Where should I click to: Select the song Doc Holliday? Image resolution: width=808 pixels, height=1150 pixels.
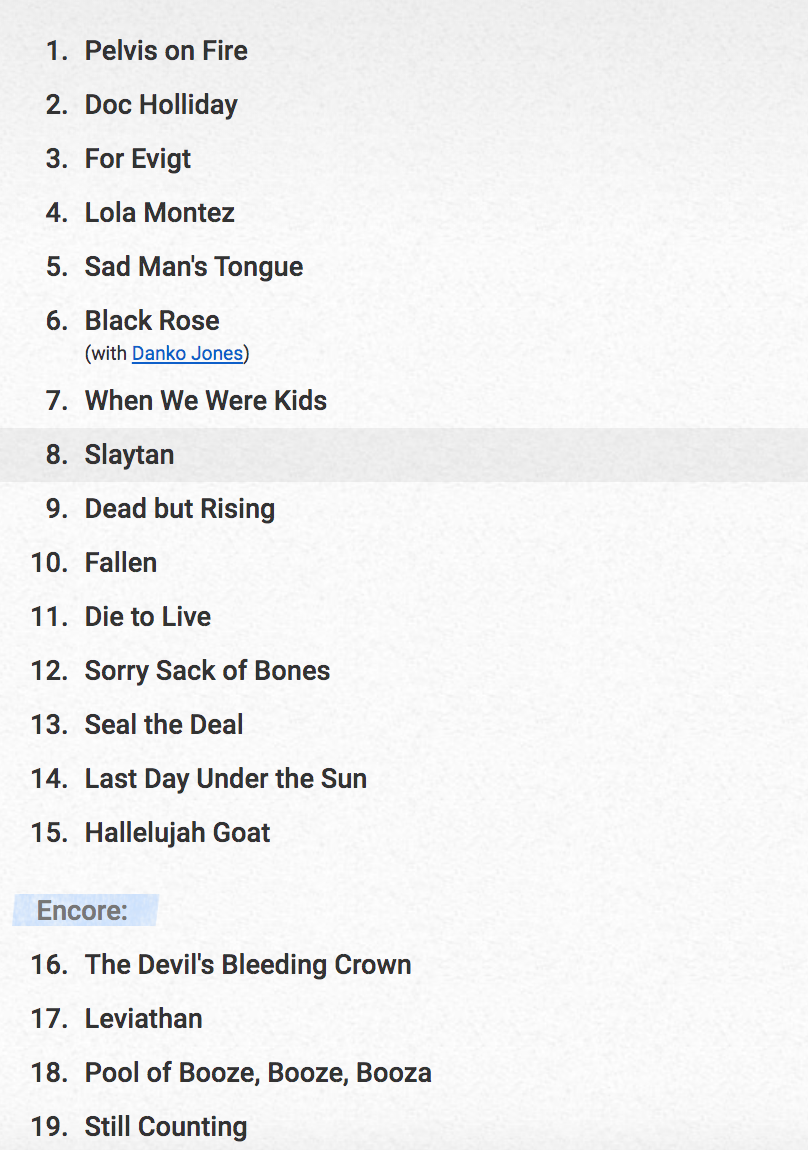coord(161,105)
